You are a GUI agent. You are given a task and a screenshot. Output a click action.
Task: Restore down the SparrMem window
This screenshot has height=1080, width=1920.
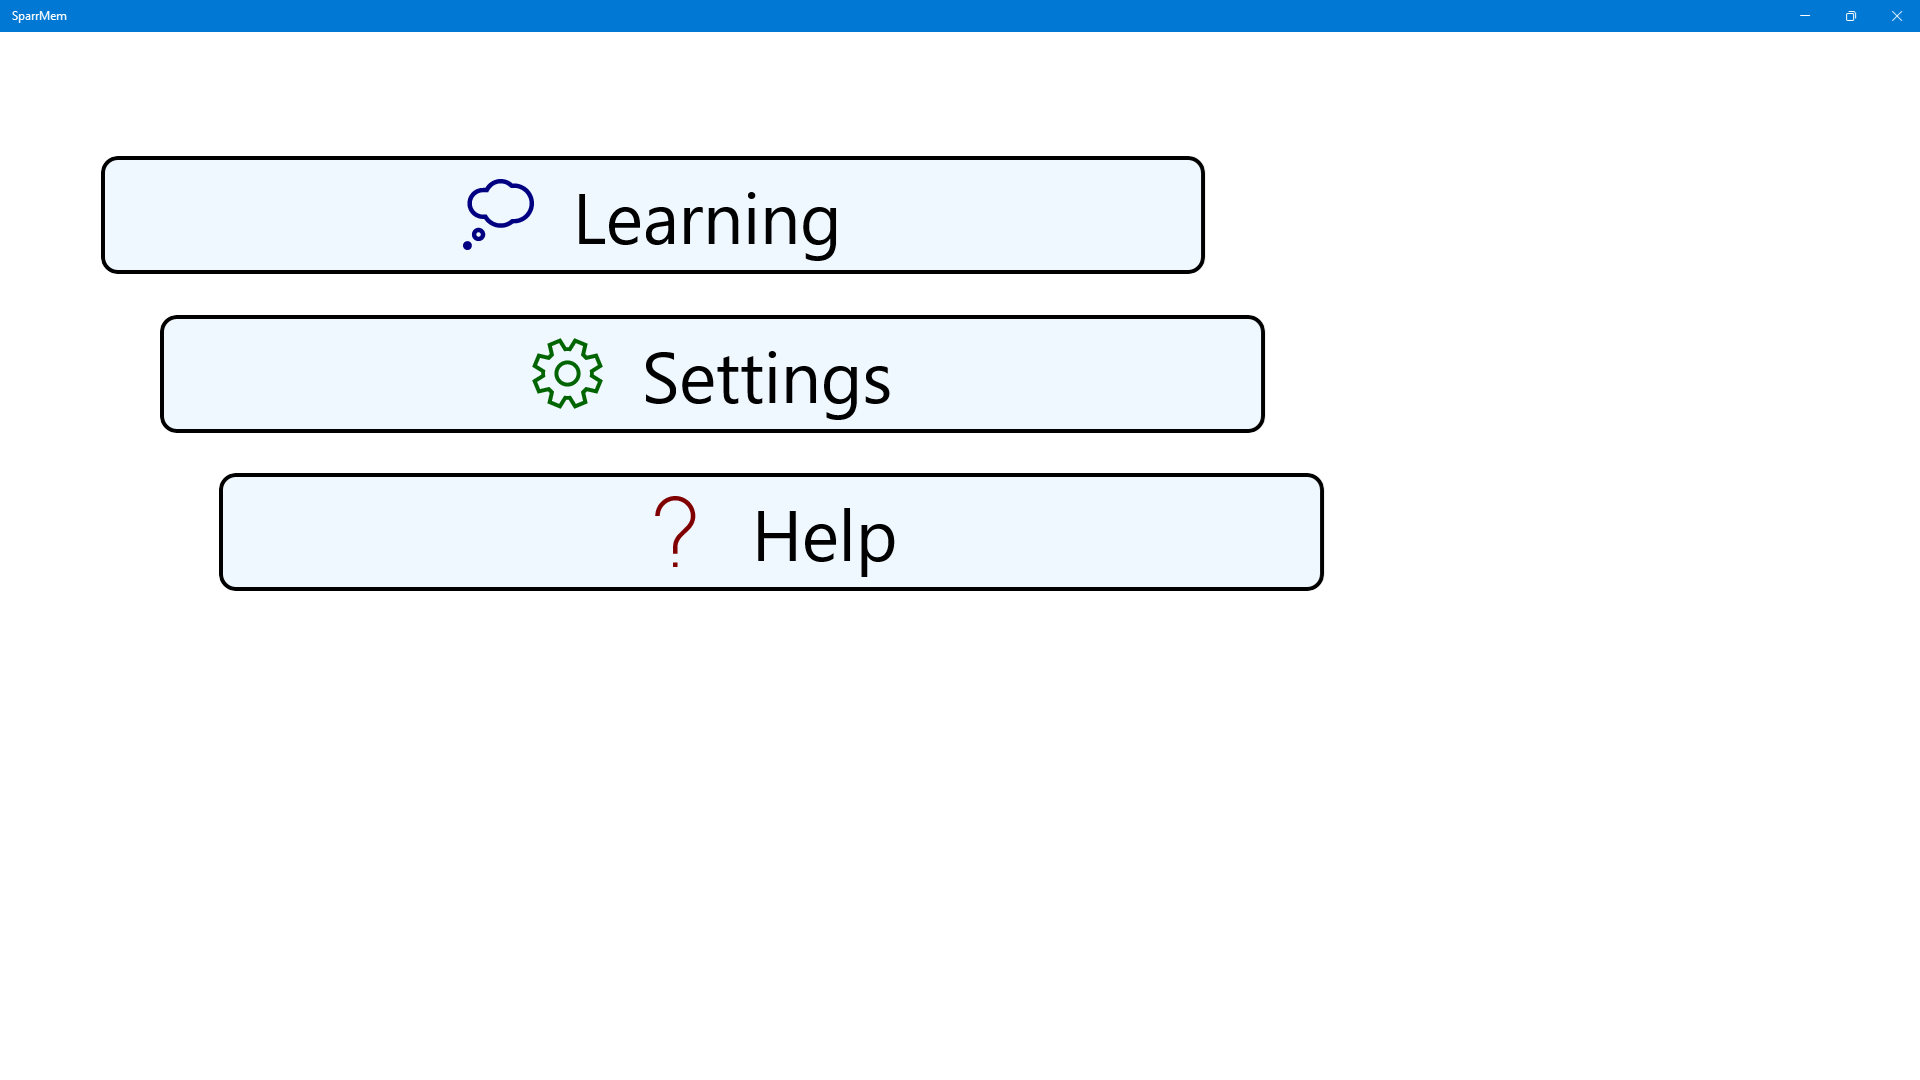(x=1851, y=16)
